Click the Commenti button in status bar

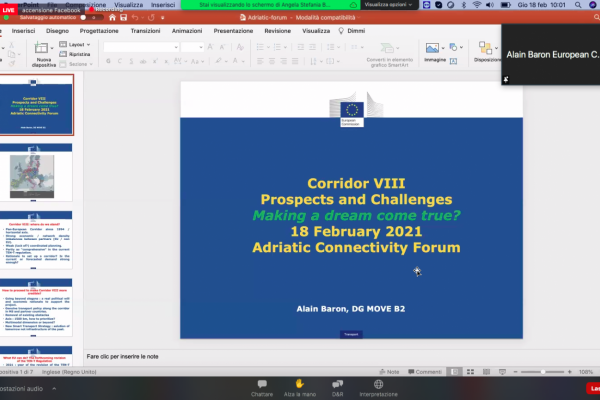425,372
